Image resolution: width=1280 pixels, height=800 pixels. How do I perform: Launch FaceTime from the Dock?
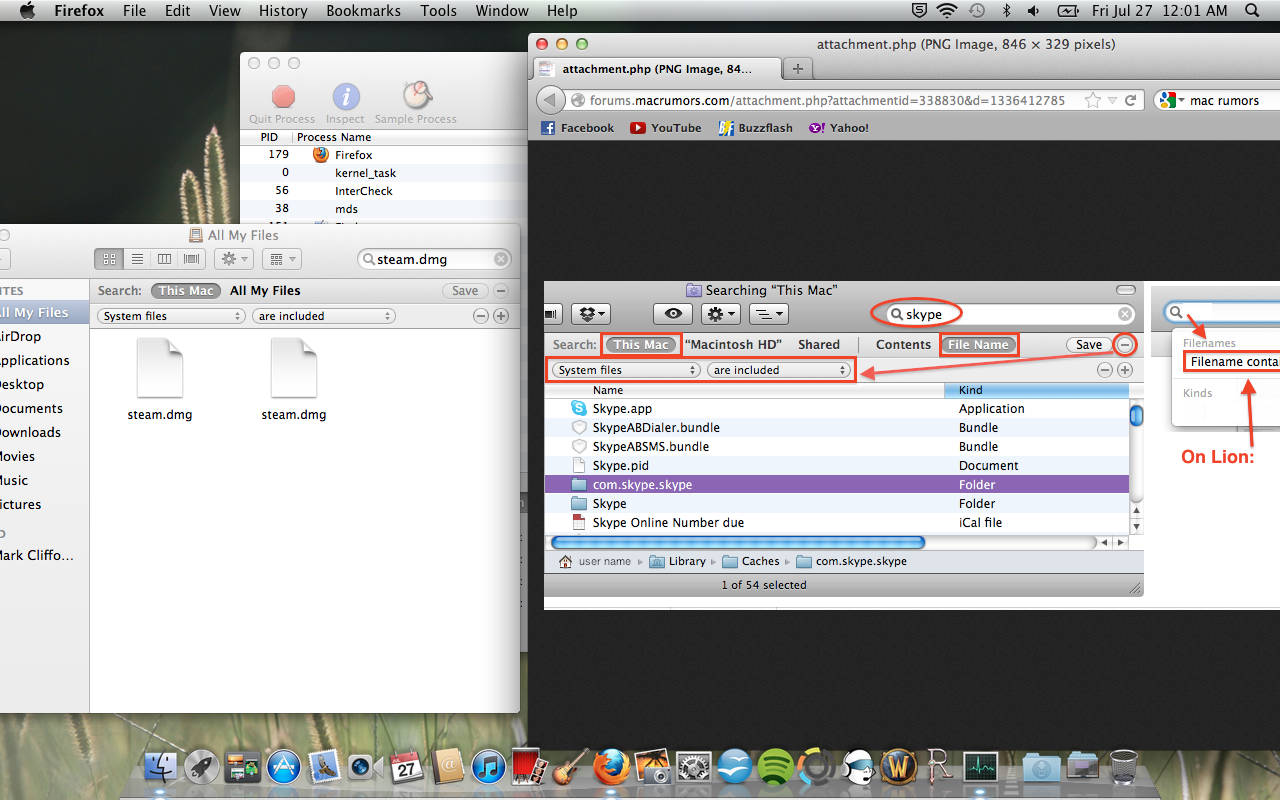pos(365,768)
